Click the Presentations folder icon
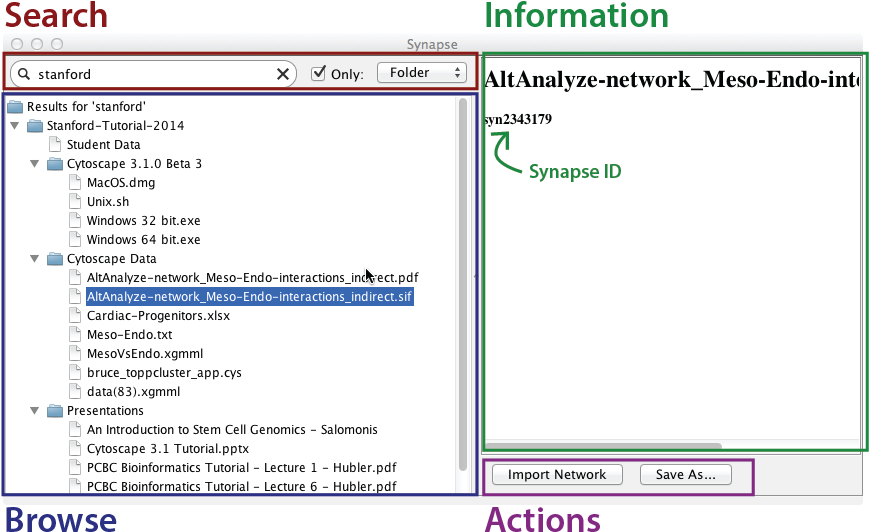 55,411
